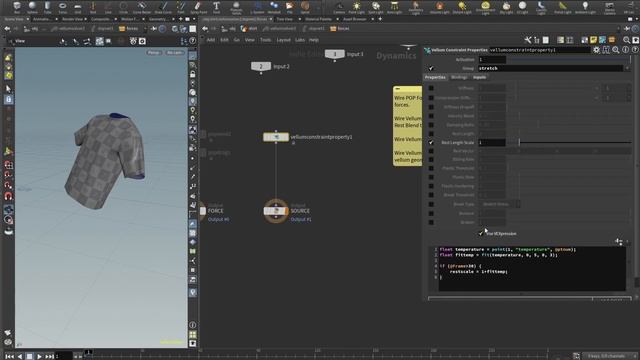Click the Rest Length Scale value field
The image size is (640, 360).
tap(492, 142)
